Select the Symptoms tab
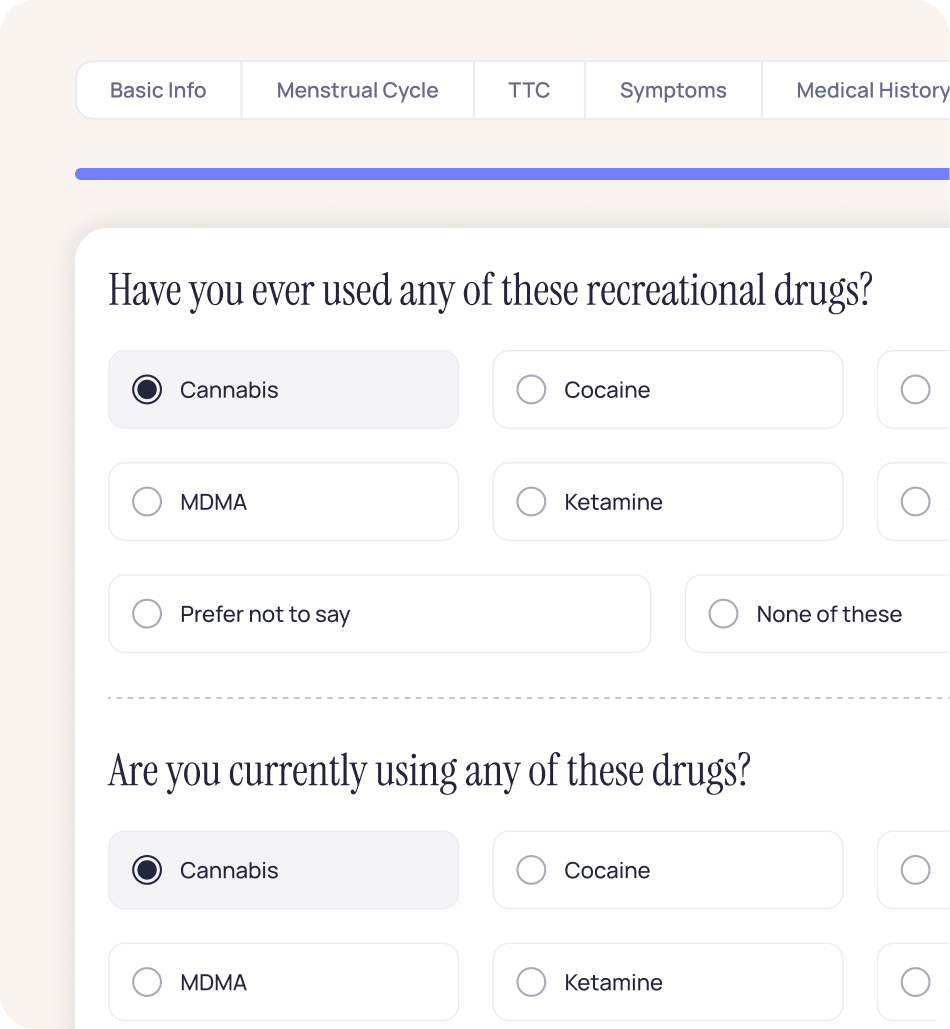 click(673, 90)
